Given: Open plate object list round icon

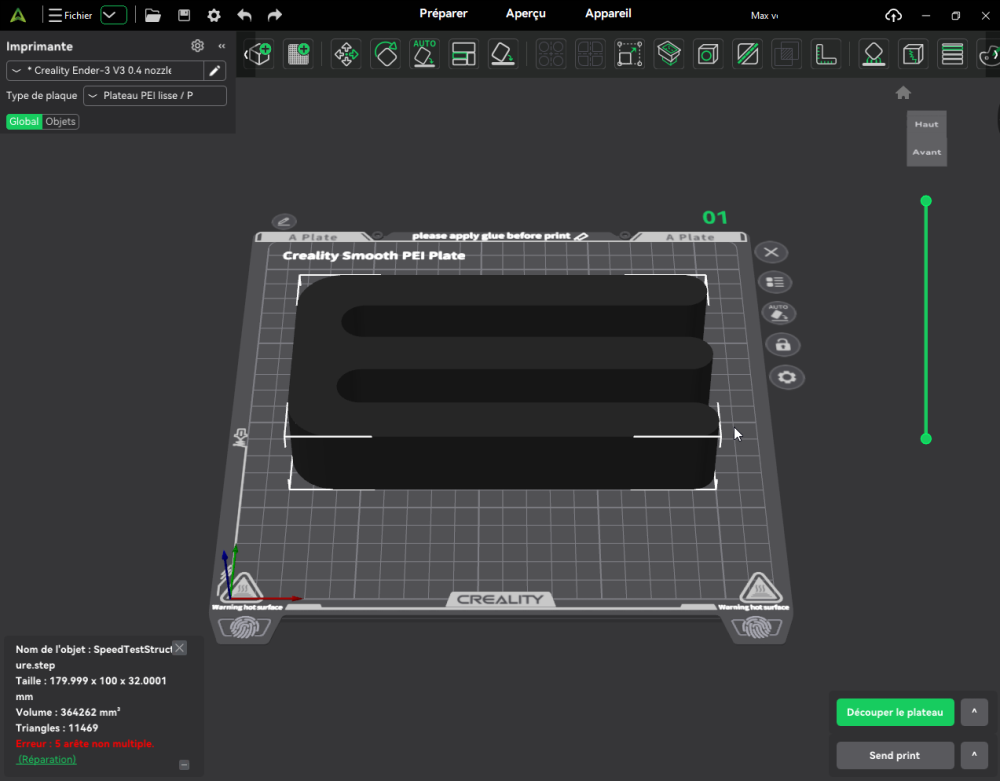Looking at the screenshot, I should [775, 282].
